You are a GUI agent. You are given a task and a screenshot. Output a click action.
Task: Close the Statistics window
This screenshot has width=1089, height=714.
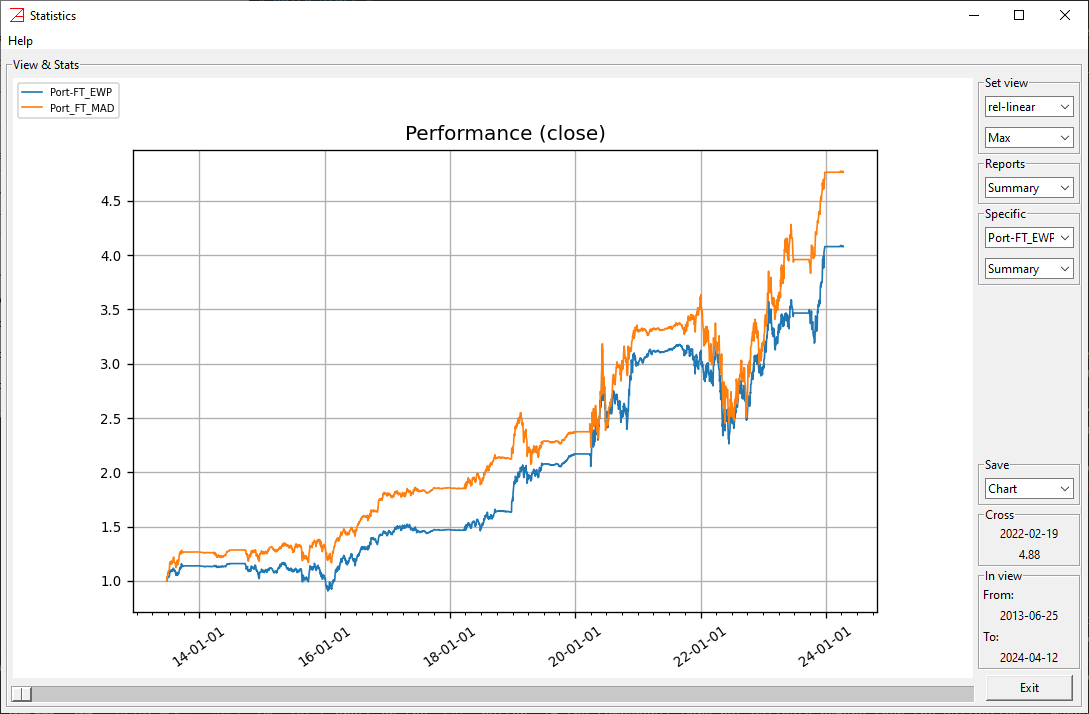coord(1065,15)
